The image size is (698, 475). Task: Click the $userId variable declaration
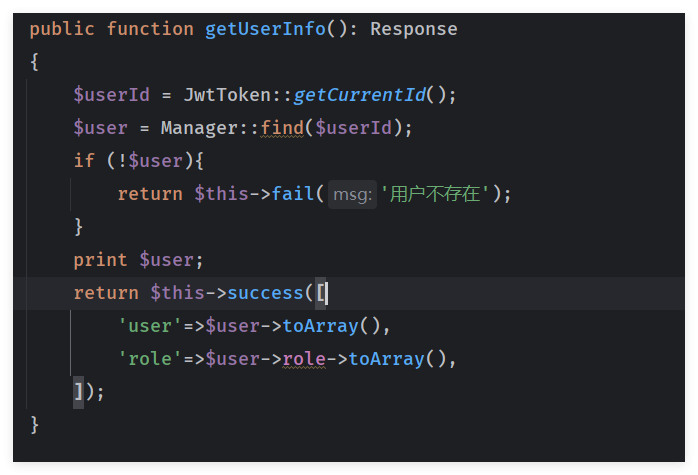[x=112, y=95]
